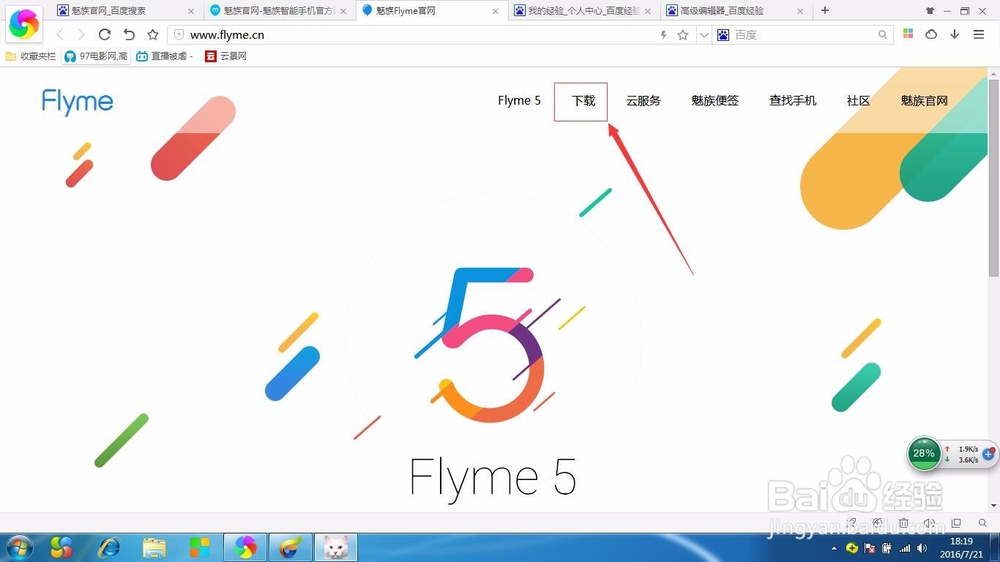Select the 魅族Flyme官网 tab

tap(430, 11)
